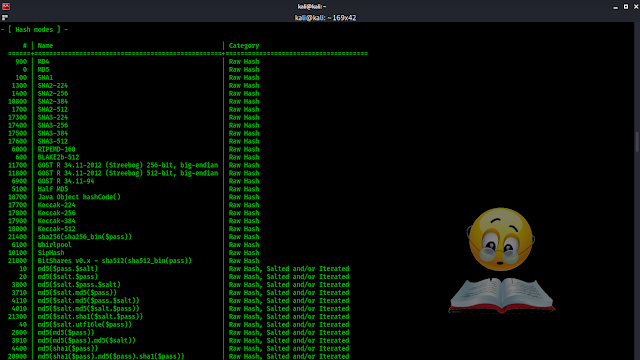Select the 'SHA2-224' entry
640x360 pixels.
pyautogui.click(x=53, y=85)
